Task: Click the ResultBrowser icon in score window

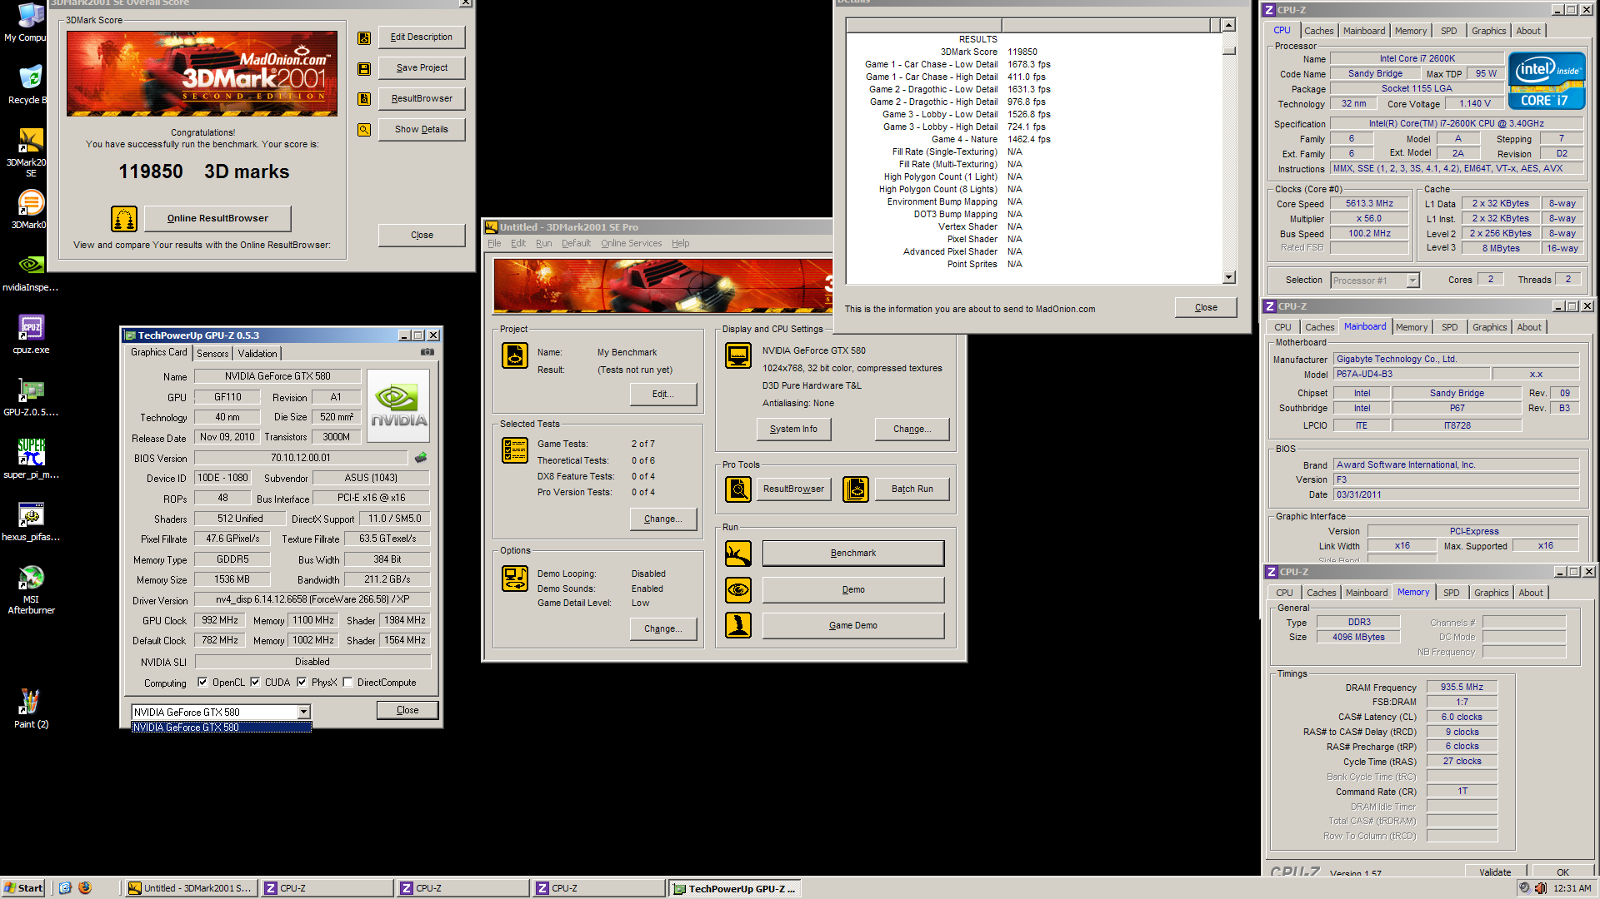Action: (x=364, y=99)
